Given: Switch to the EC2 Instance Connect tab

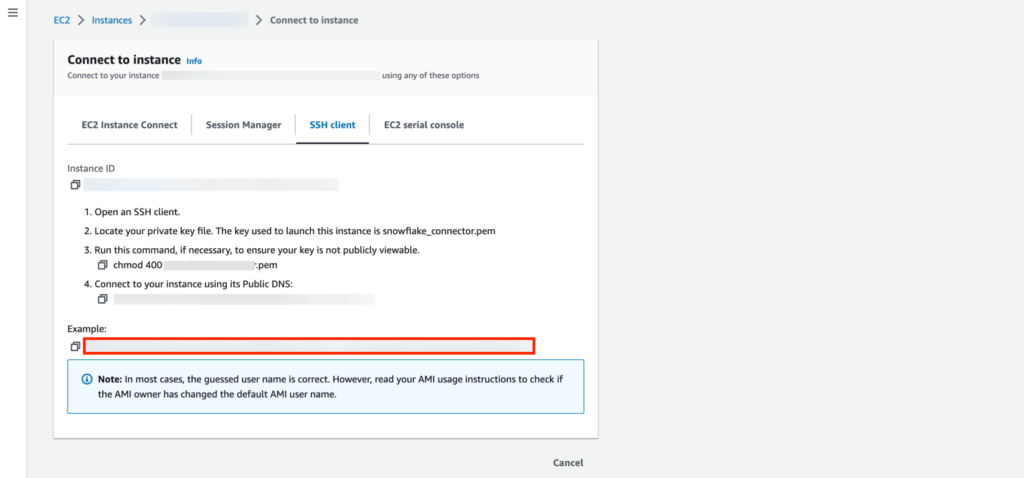Looking at the screenshot, I should [129, 125].
